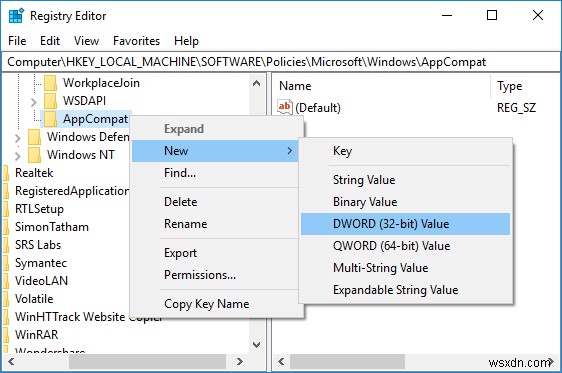Expand the Windows NT key

click(18, 156)
